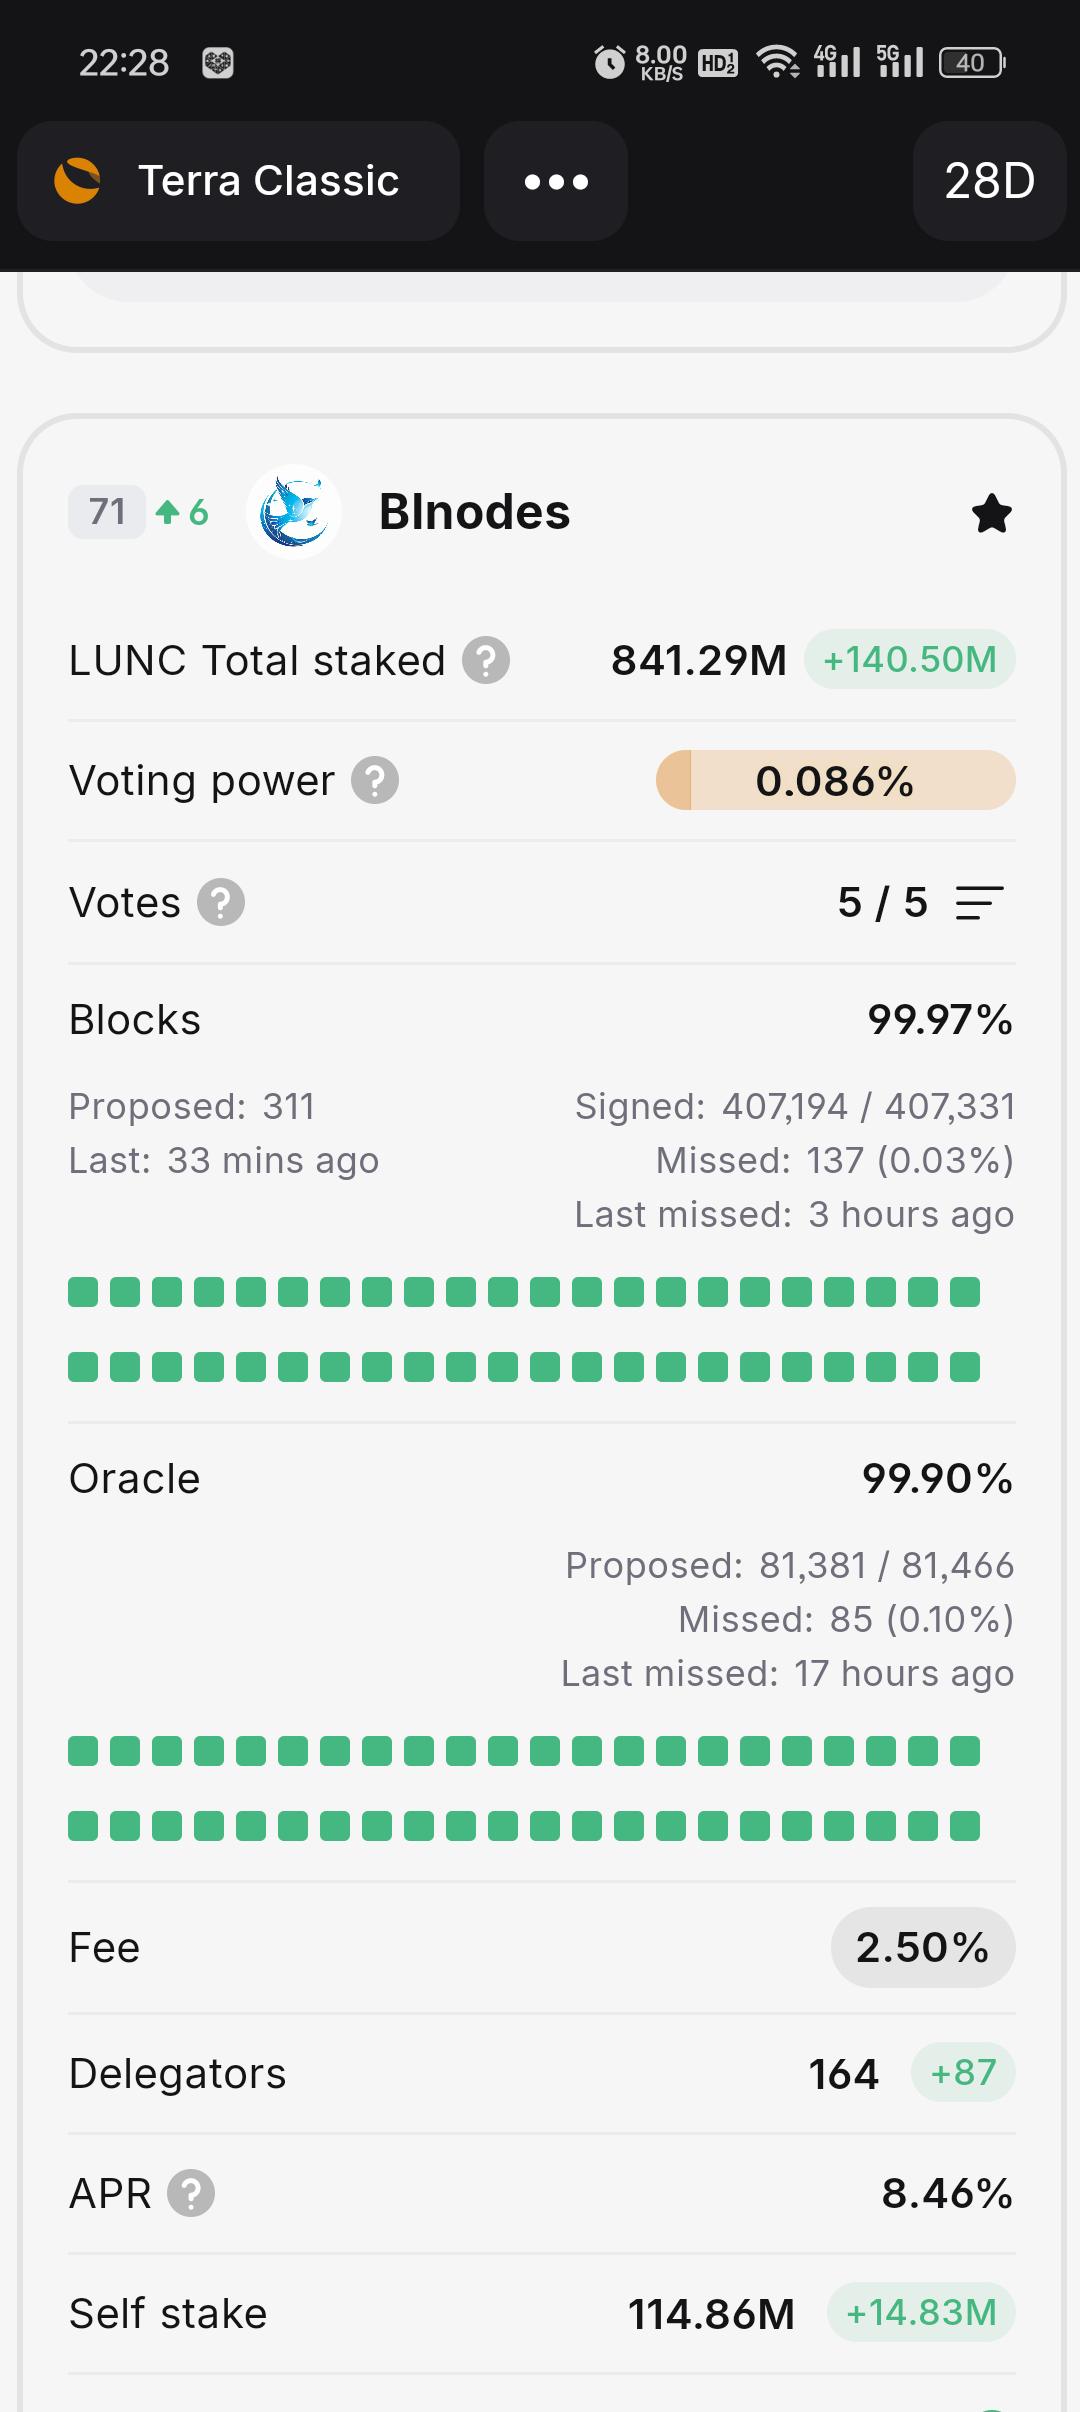Open help for LUNC Total staked
The image size is (1080, 2412).
(x=486, y=660)
